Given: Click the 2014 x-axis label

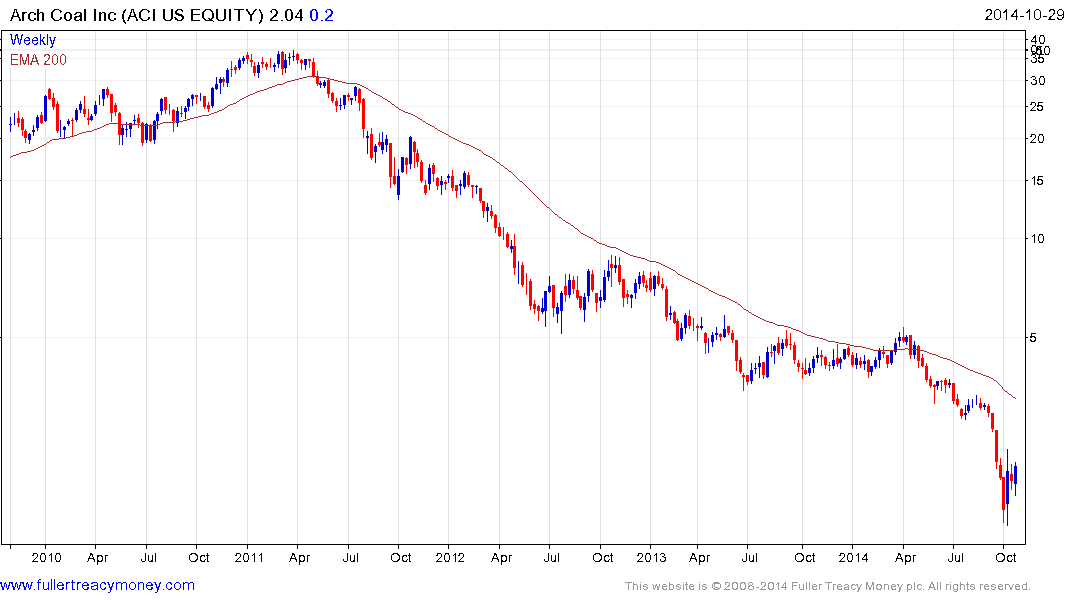Looking at the screenshot, I should pyautogui.click(x=854, y=558).
